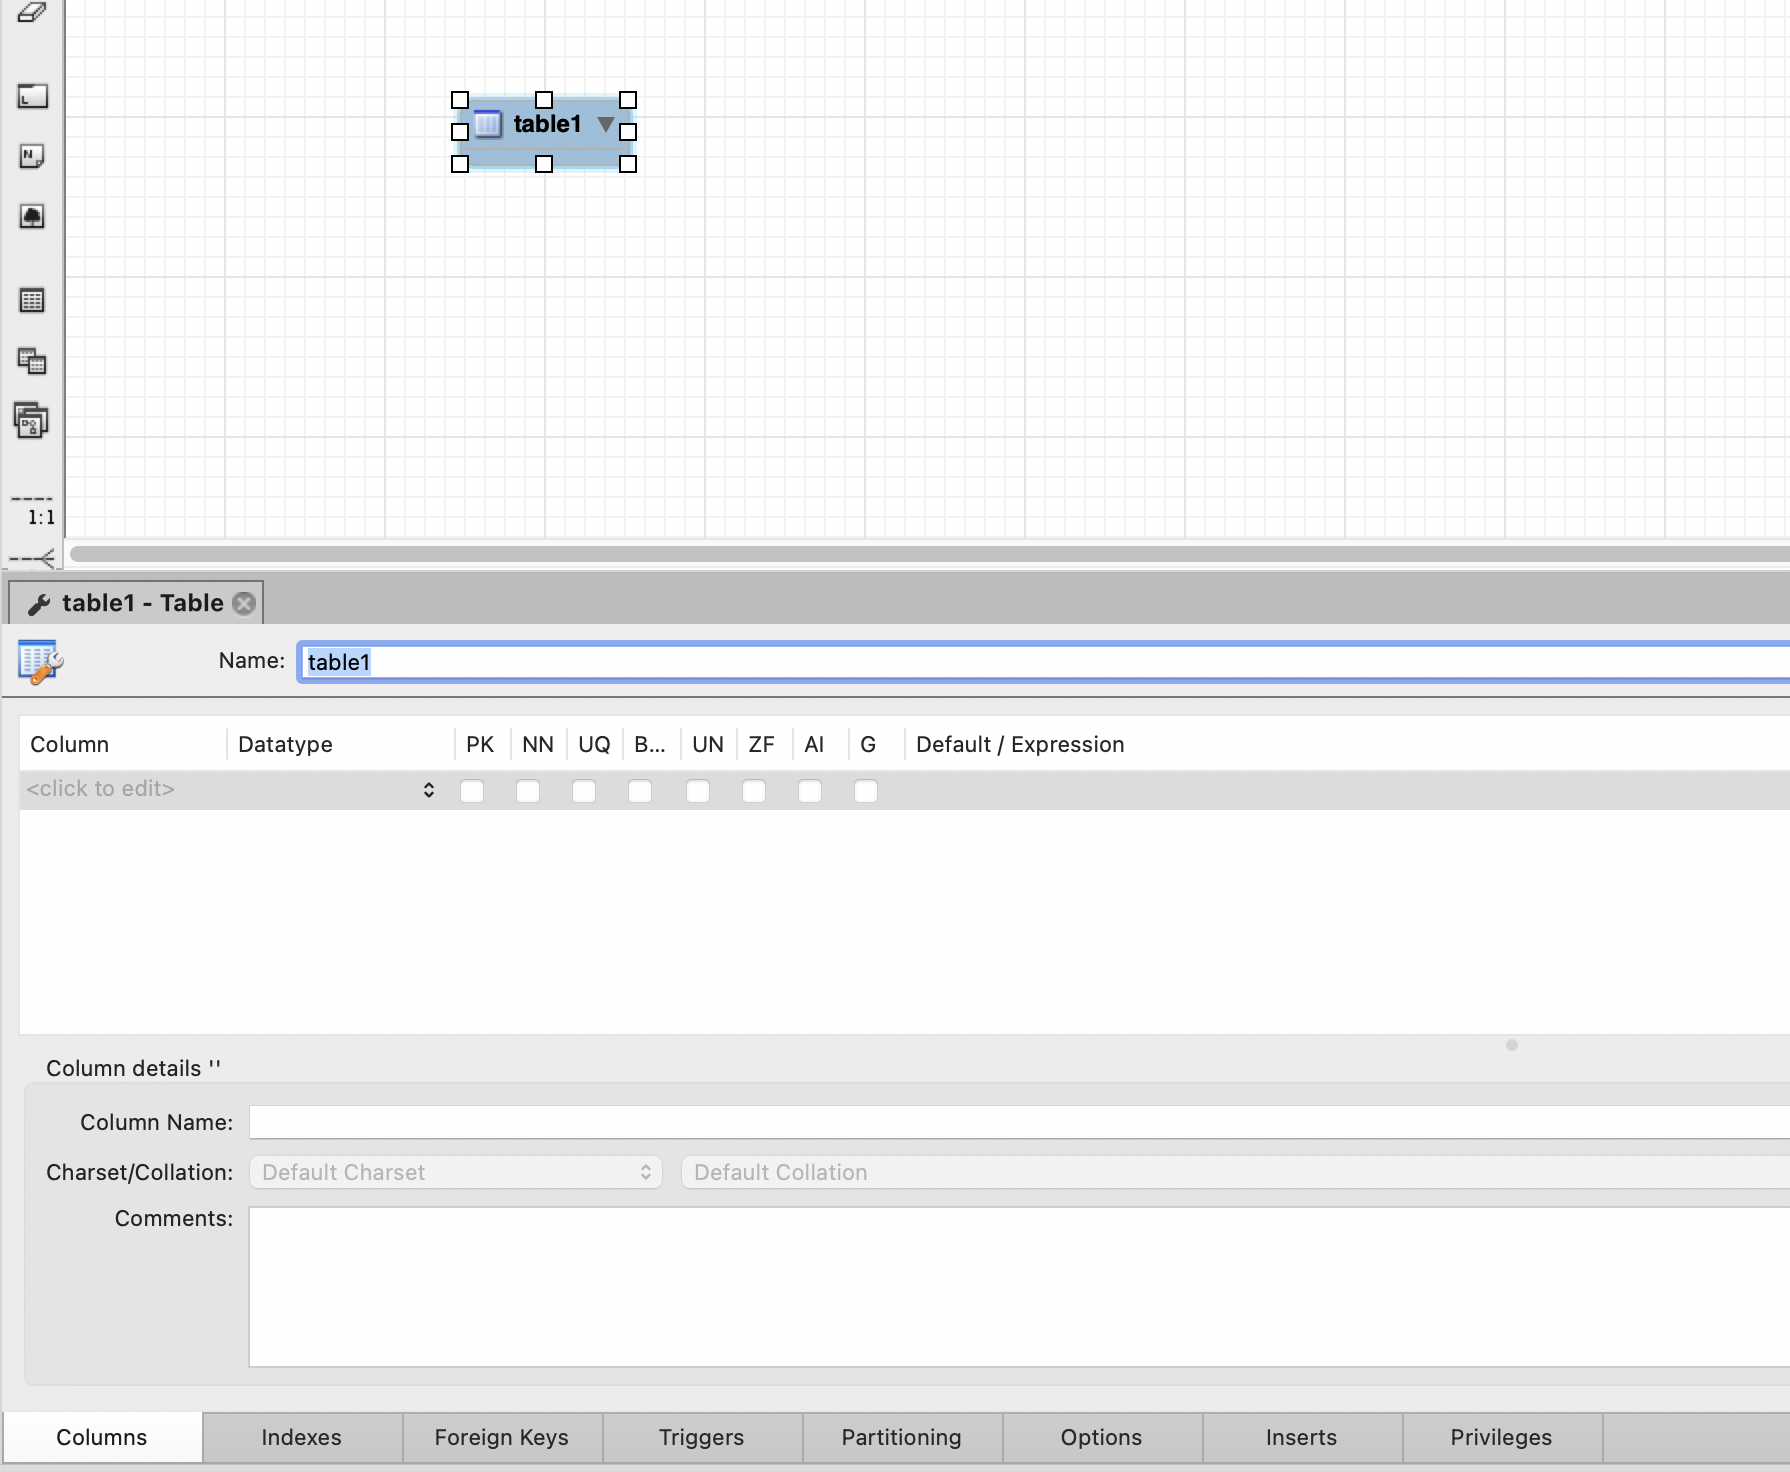Image resolution: width=1790 pixels, height=1472 pixels.
Task: Check the AI (Auto Increment) checkbox
Action: [810, 791]
